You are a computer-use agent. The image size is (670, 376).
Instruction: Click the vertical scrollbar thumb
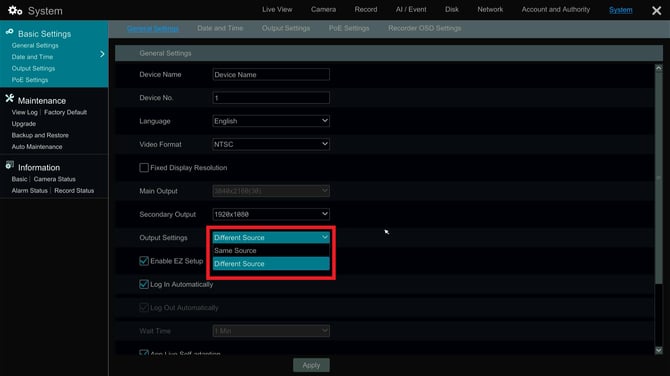tap(658, 177)
